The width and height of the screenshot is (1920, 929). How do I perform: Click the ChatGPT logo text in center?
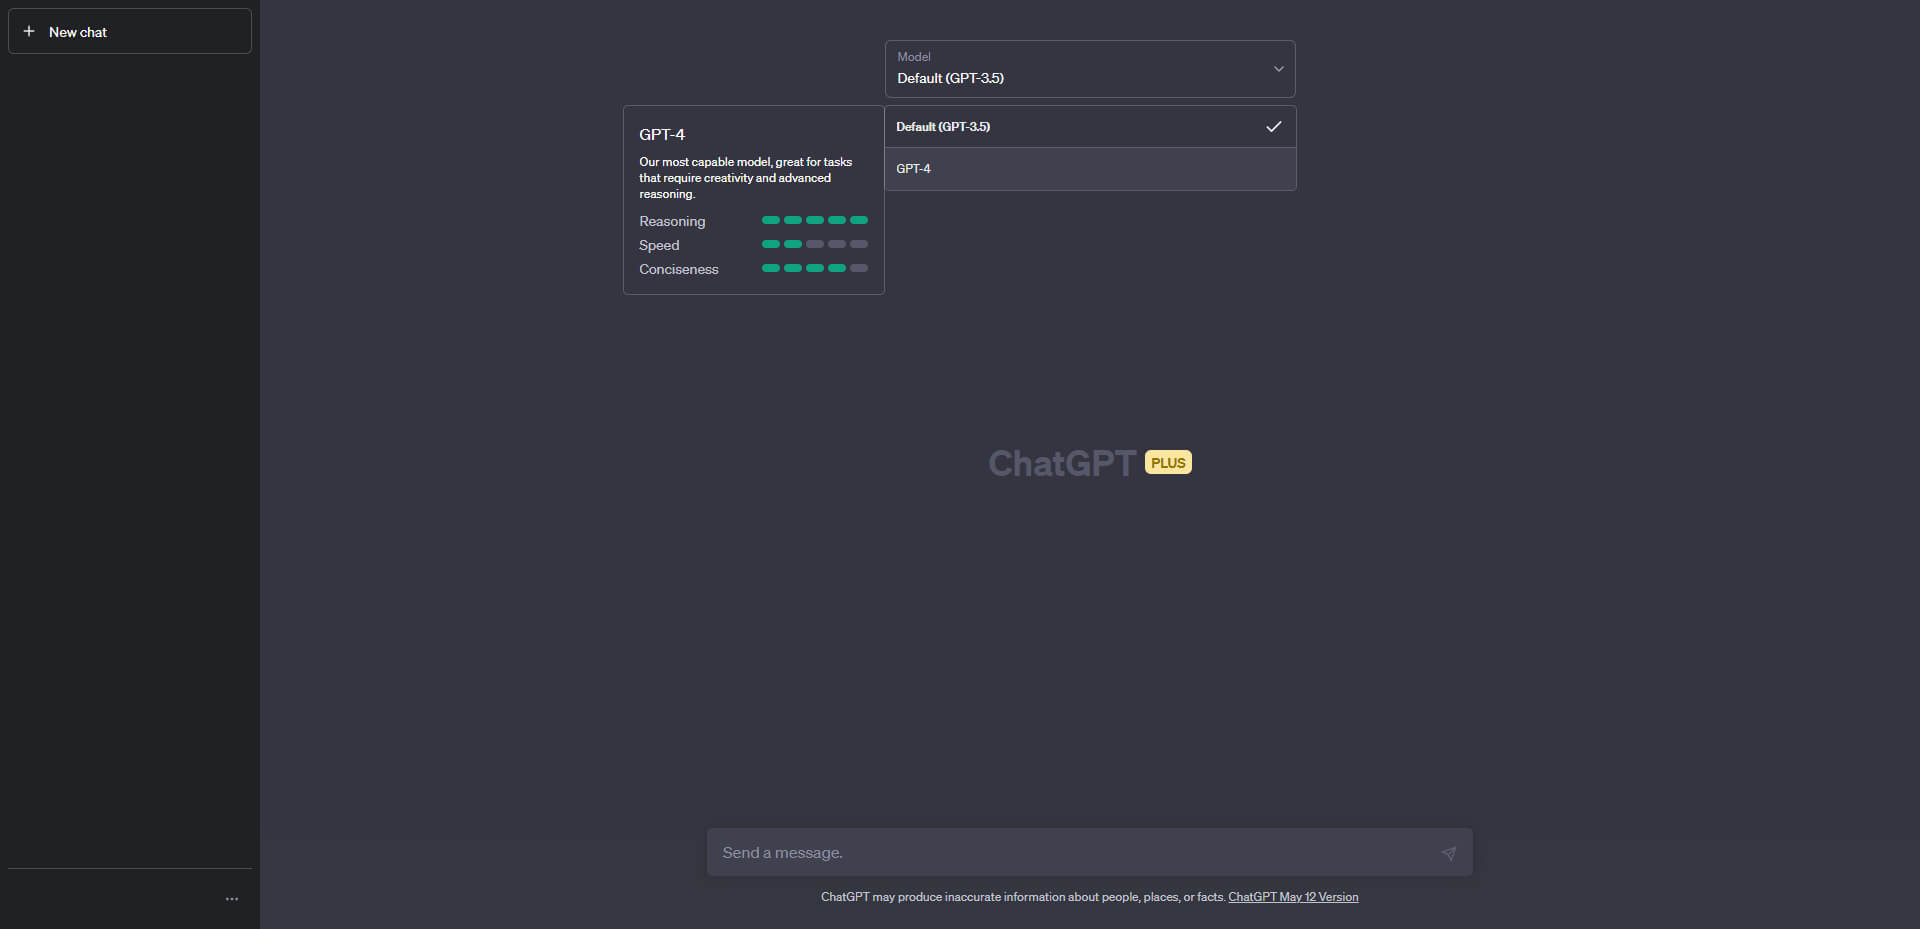1062,464
